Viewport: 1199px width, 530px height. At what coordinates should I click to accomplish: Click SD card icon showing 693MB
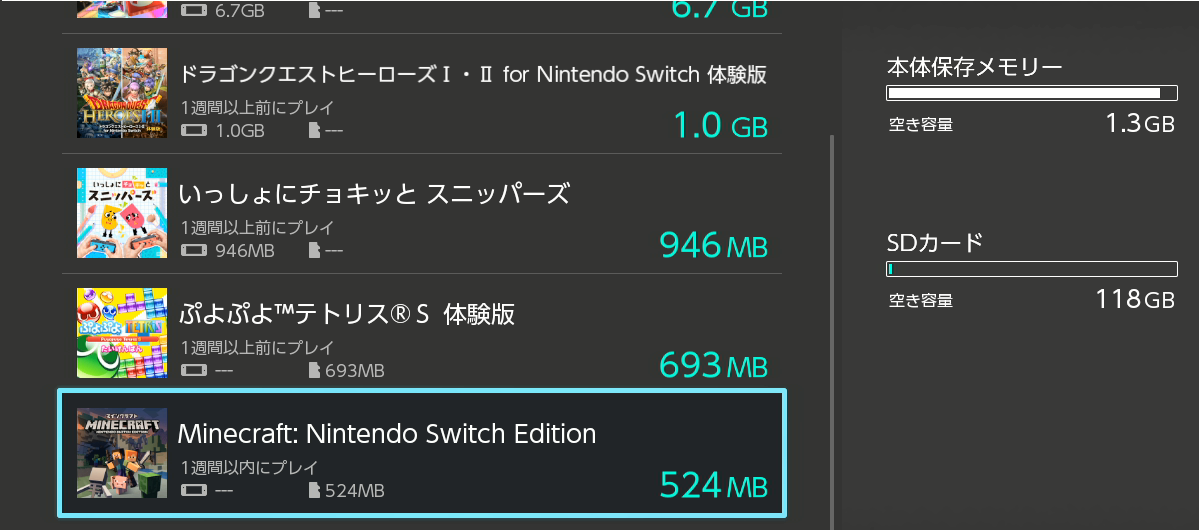click(x=316, y=371)
